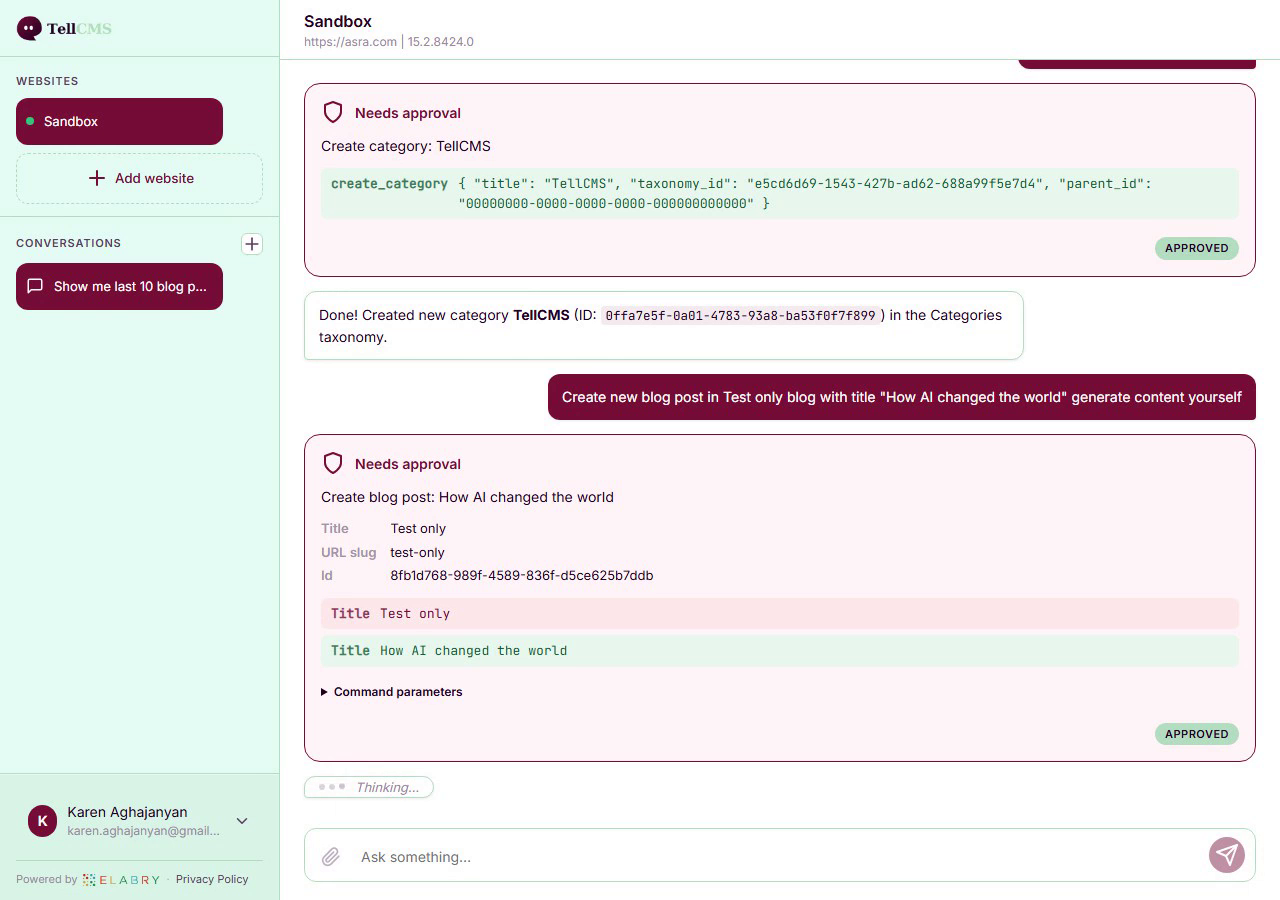Click the karen.aghajanyan email text

(143, 831)
